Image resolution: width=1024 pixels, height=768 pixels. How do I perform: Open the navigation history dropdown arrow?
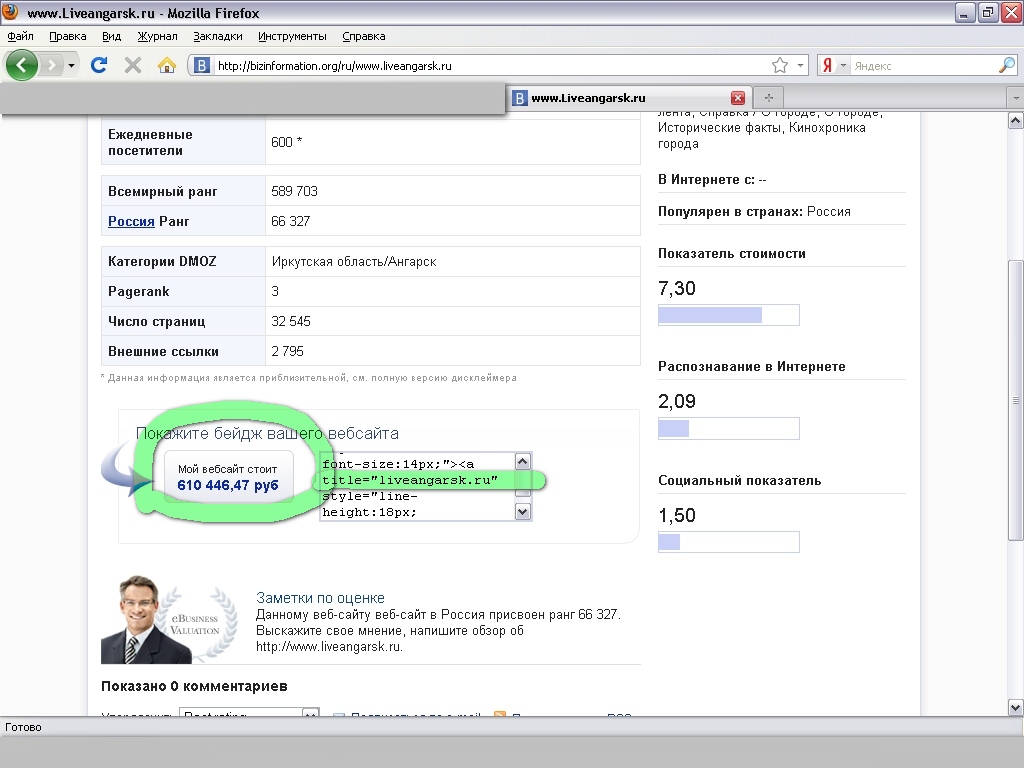pyautogui.click(x=71, y=65)
